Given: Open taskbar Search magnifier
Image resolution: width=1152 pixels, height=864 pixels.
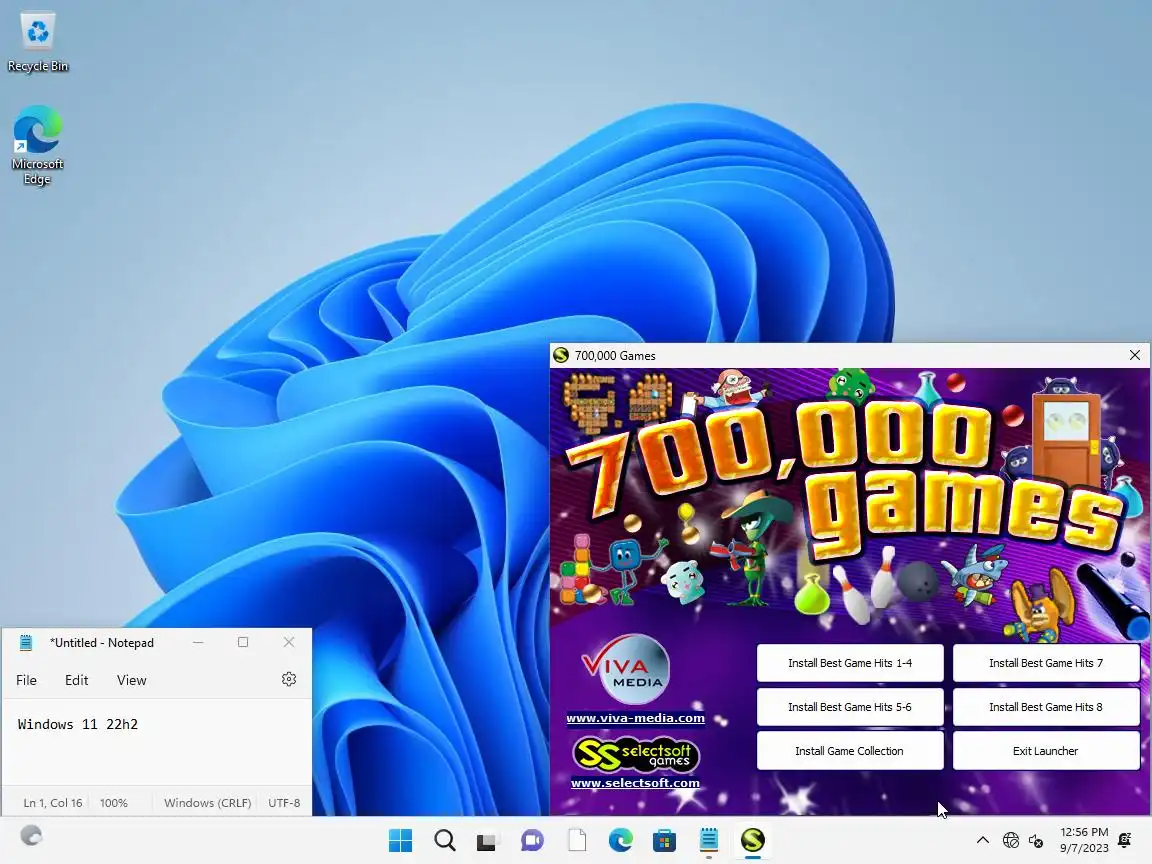Looking at the screenshot, I should click(x=444, y=840).
